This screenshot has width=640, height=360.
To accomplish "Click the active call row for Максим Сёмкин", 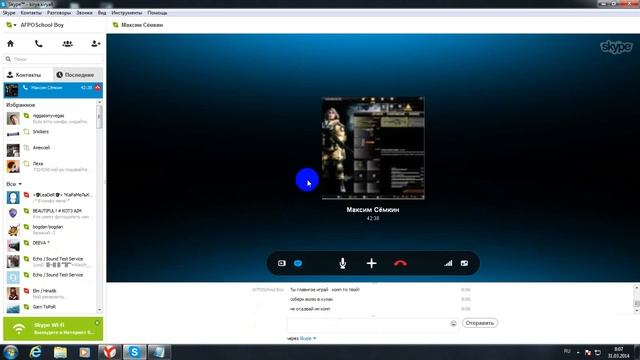I will [x=53, y=90].
